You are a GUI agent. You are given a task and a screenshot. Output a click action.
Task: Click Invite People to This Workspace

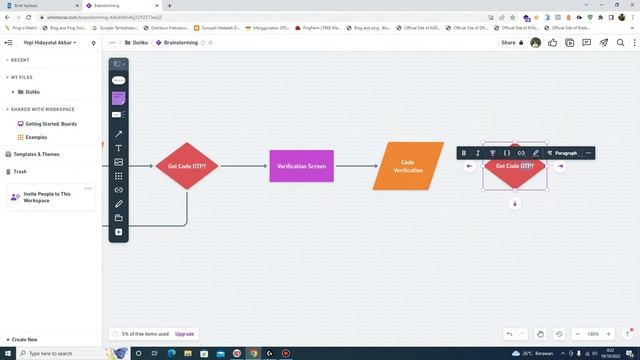point(51,197)
